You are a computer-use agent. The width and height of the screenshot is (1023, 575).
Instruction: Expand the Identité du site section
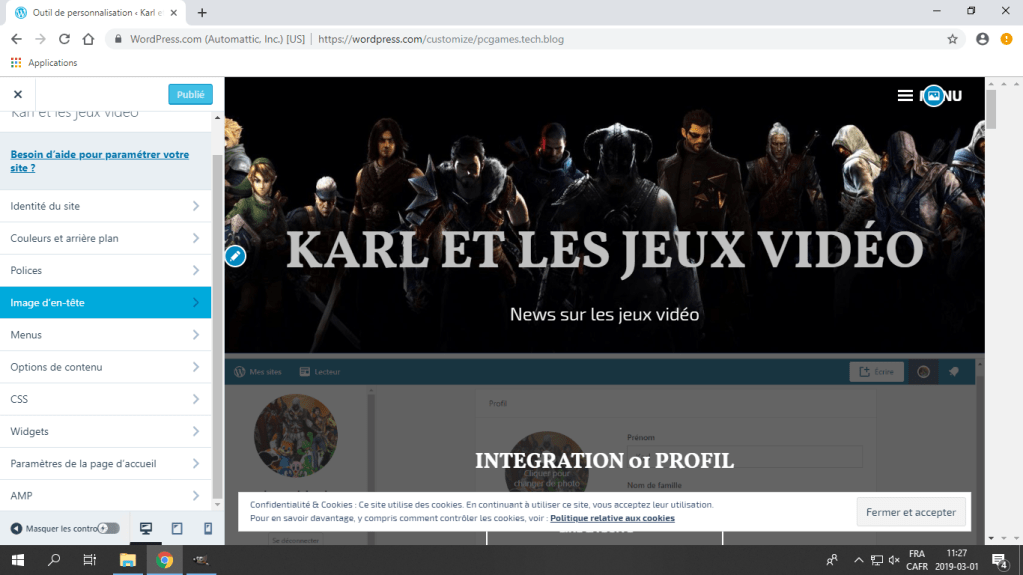pyautogui.click(x=105, y=206)
